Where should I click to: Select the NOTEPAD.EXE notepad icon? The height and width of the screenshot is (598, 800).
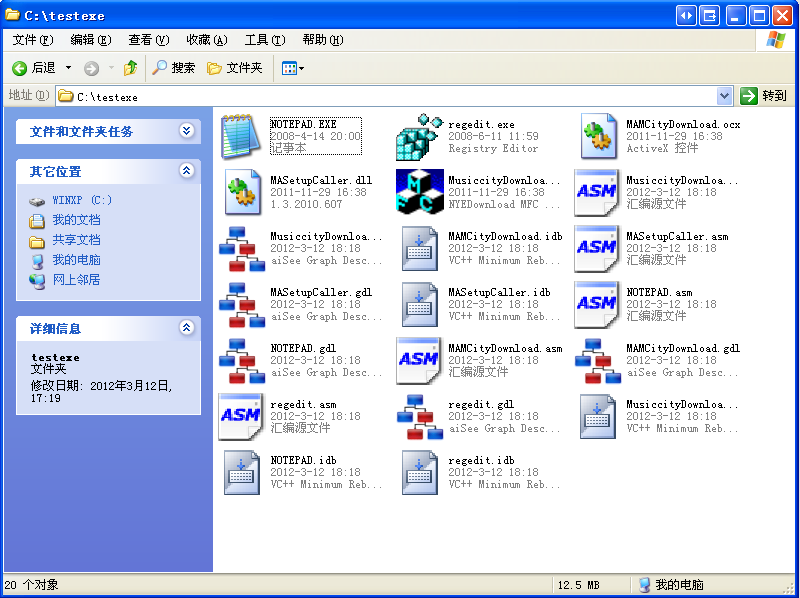click(x=241, y=137)
